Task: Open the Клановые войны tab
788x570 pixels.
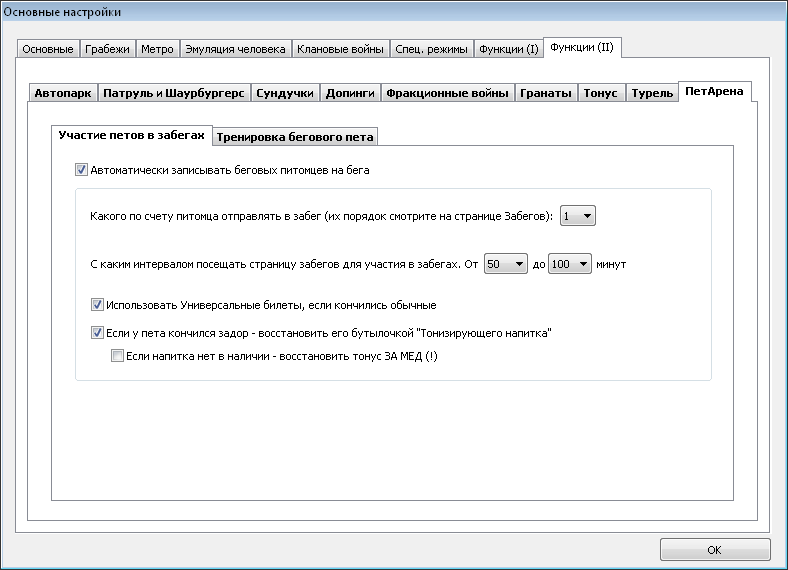Action: tap(340, 49)
